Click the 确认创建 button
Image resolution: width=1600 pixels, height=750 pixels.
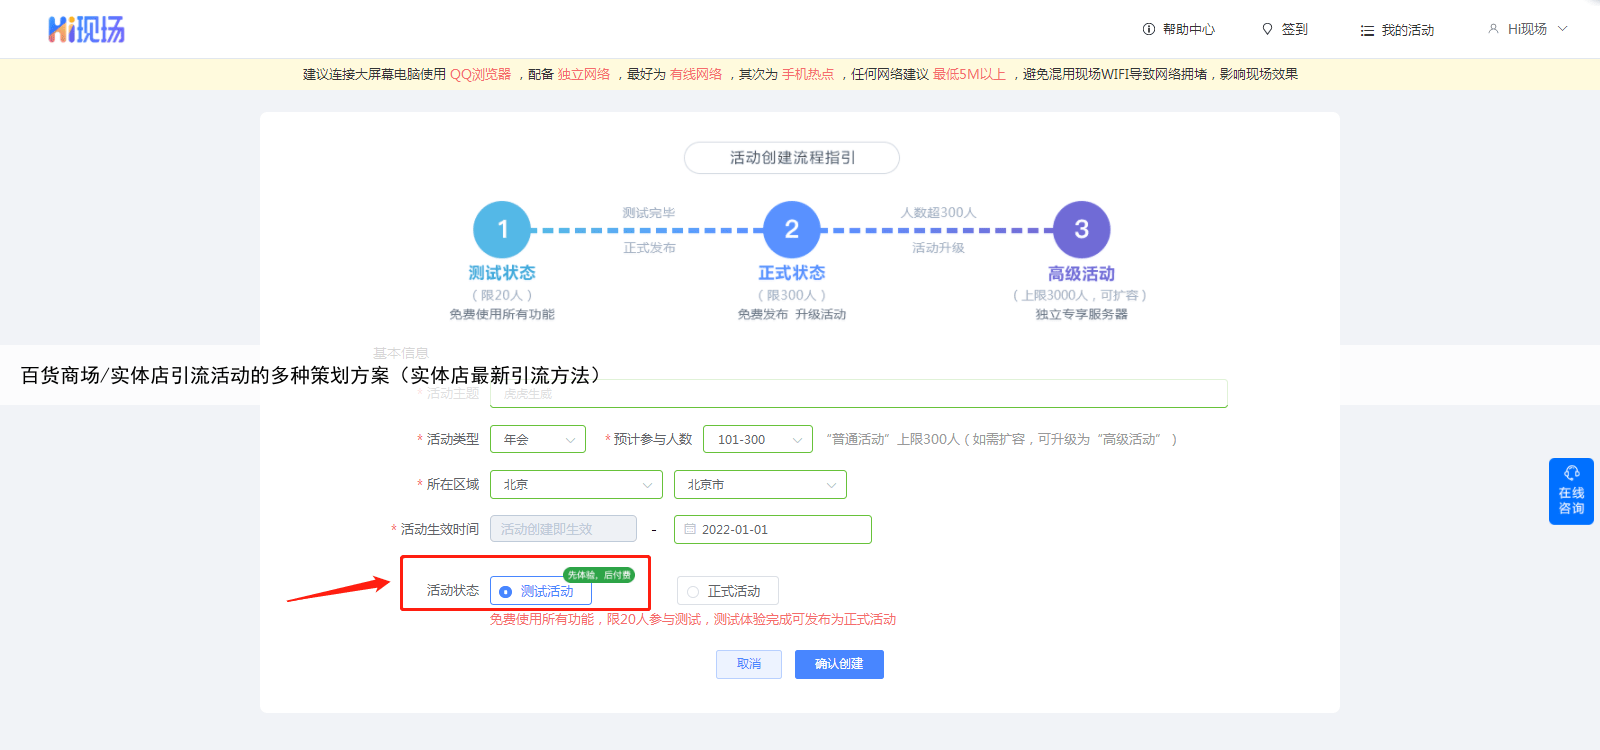839,664
